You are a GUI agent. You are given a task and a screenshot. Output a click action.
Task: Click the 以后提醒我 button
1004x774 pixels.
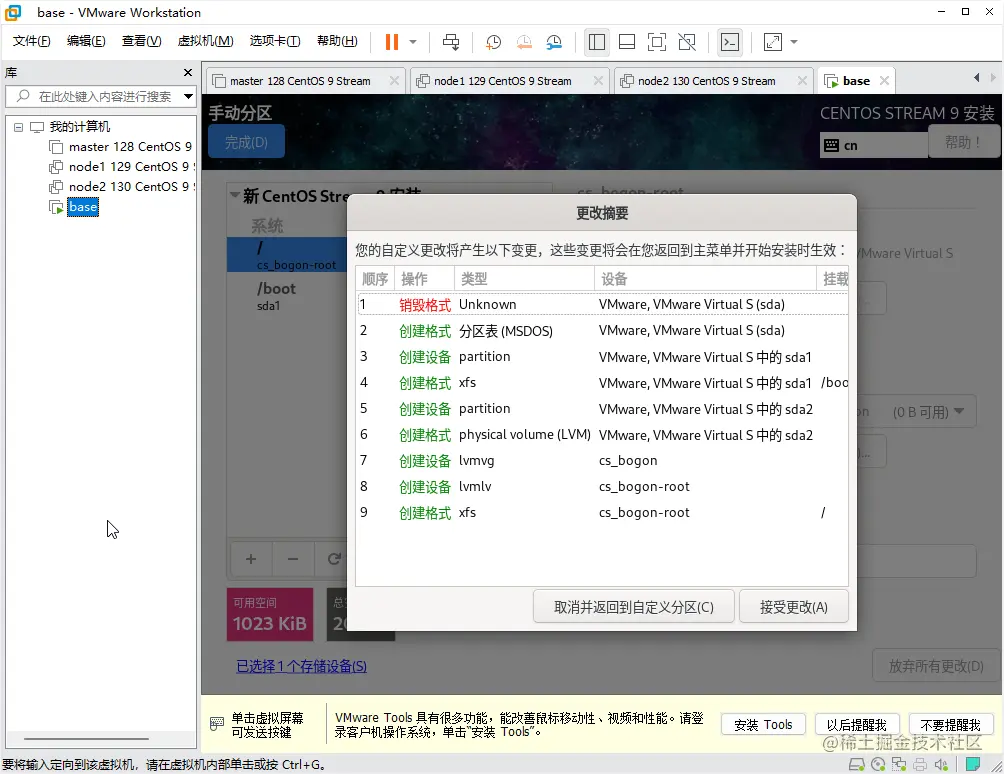[x=857, y=725]
